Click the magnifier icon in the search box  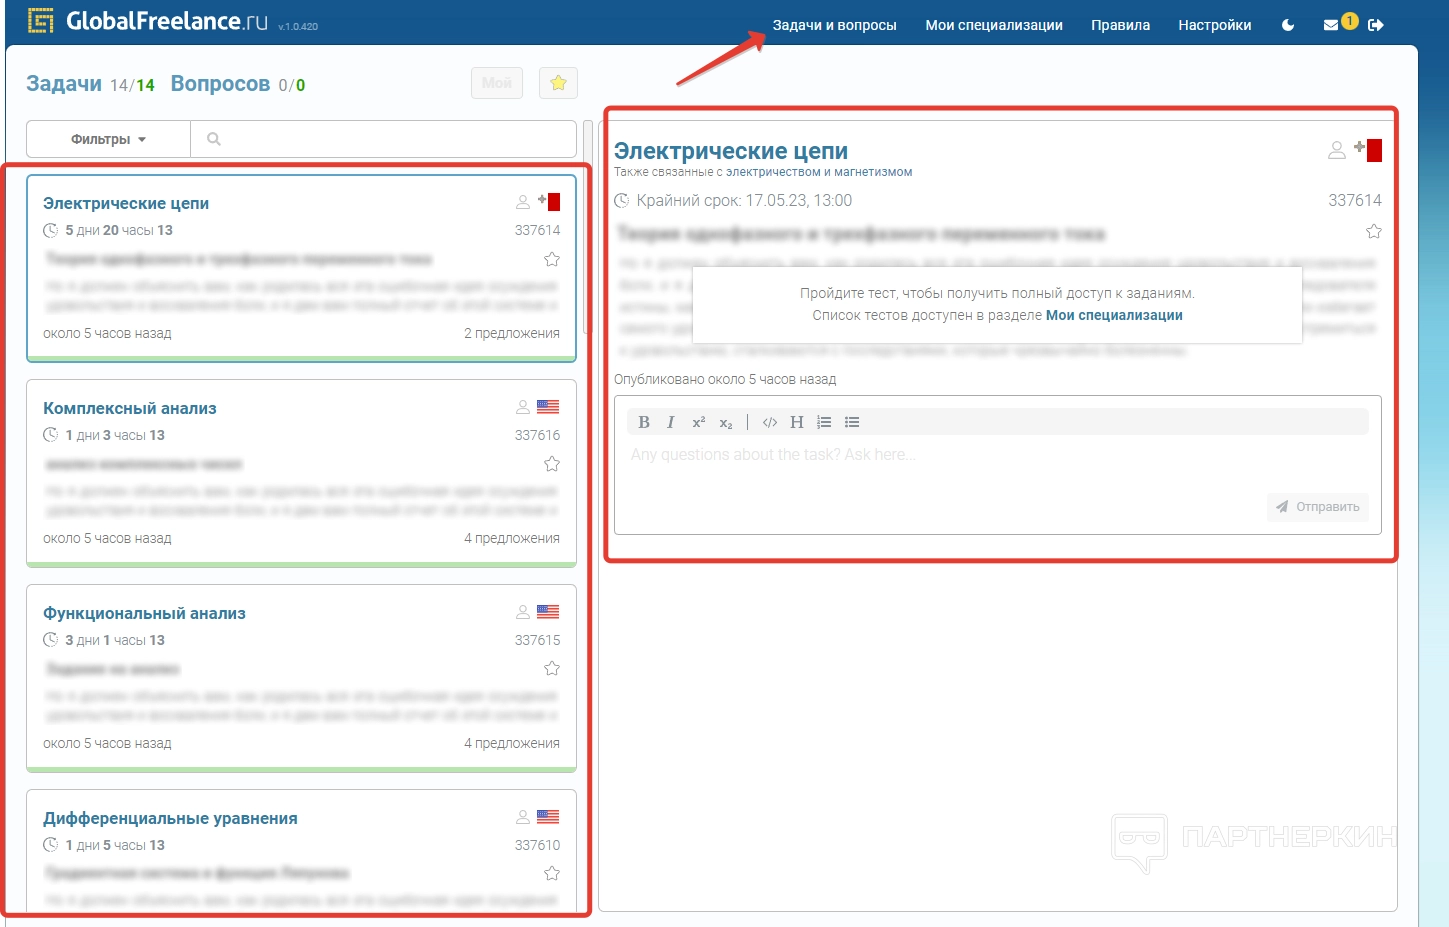pos(213,139)
